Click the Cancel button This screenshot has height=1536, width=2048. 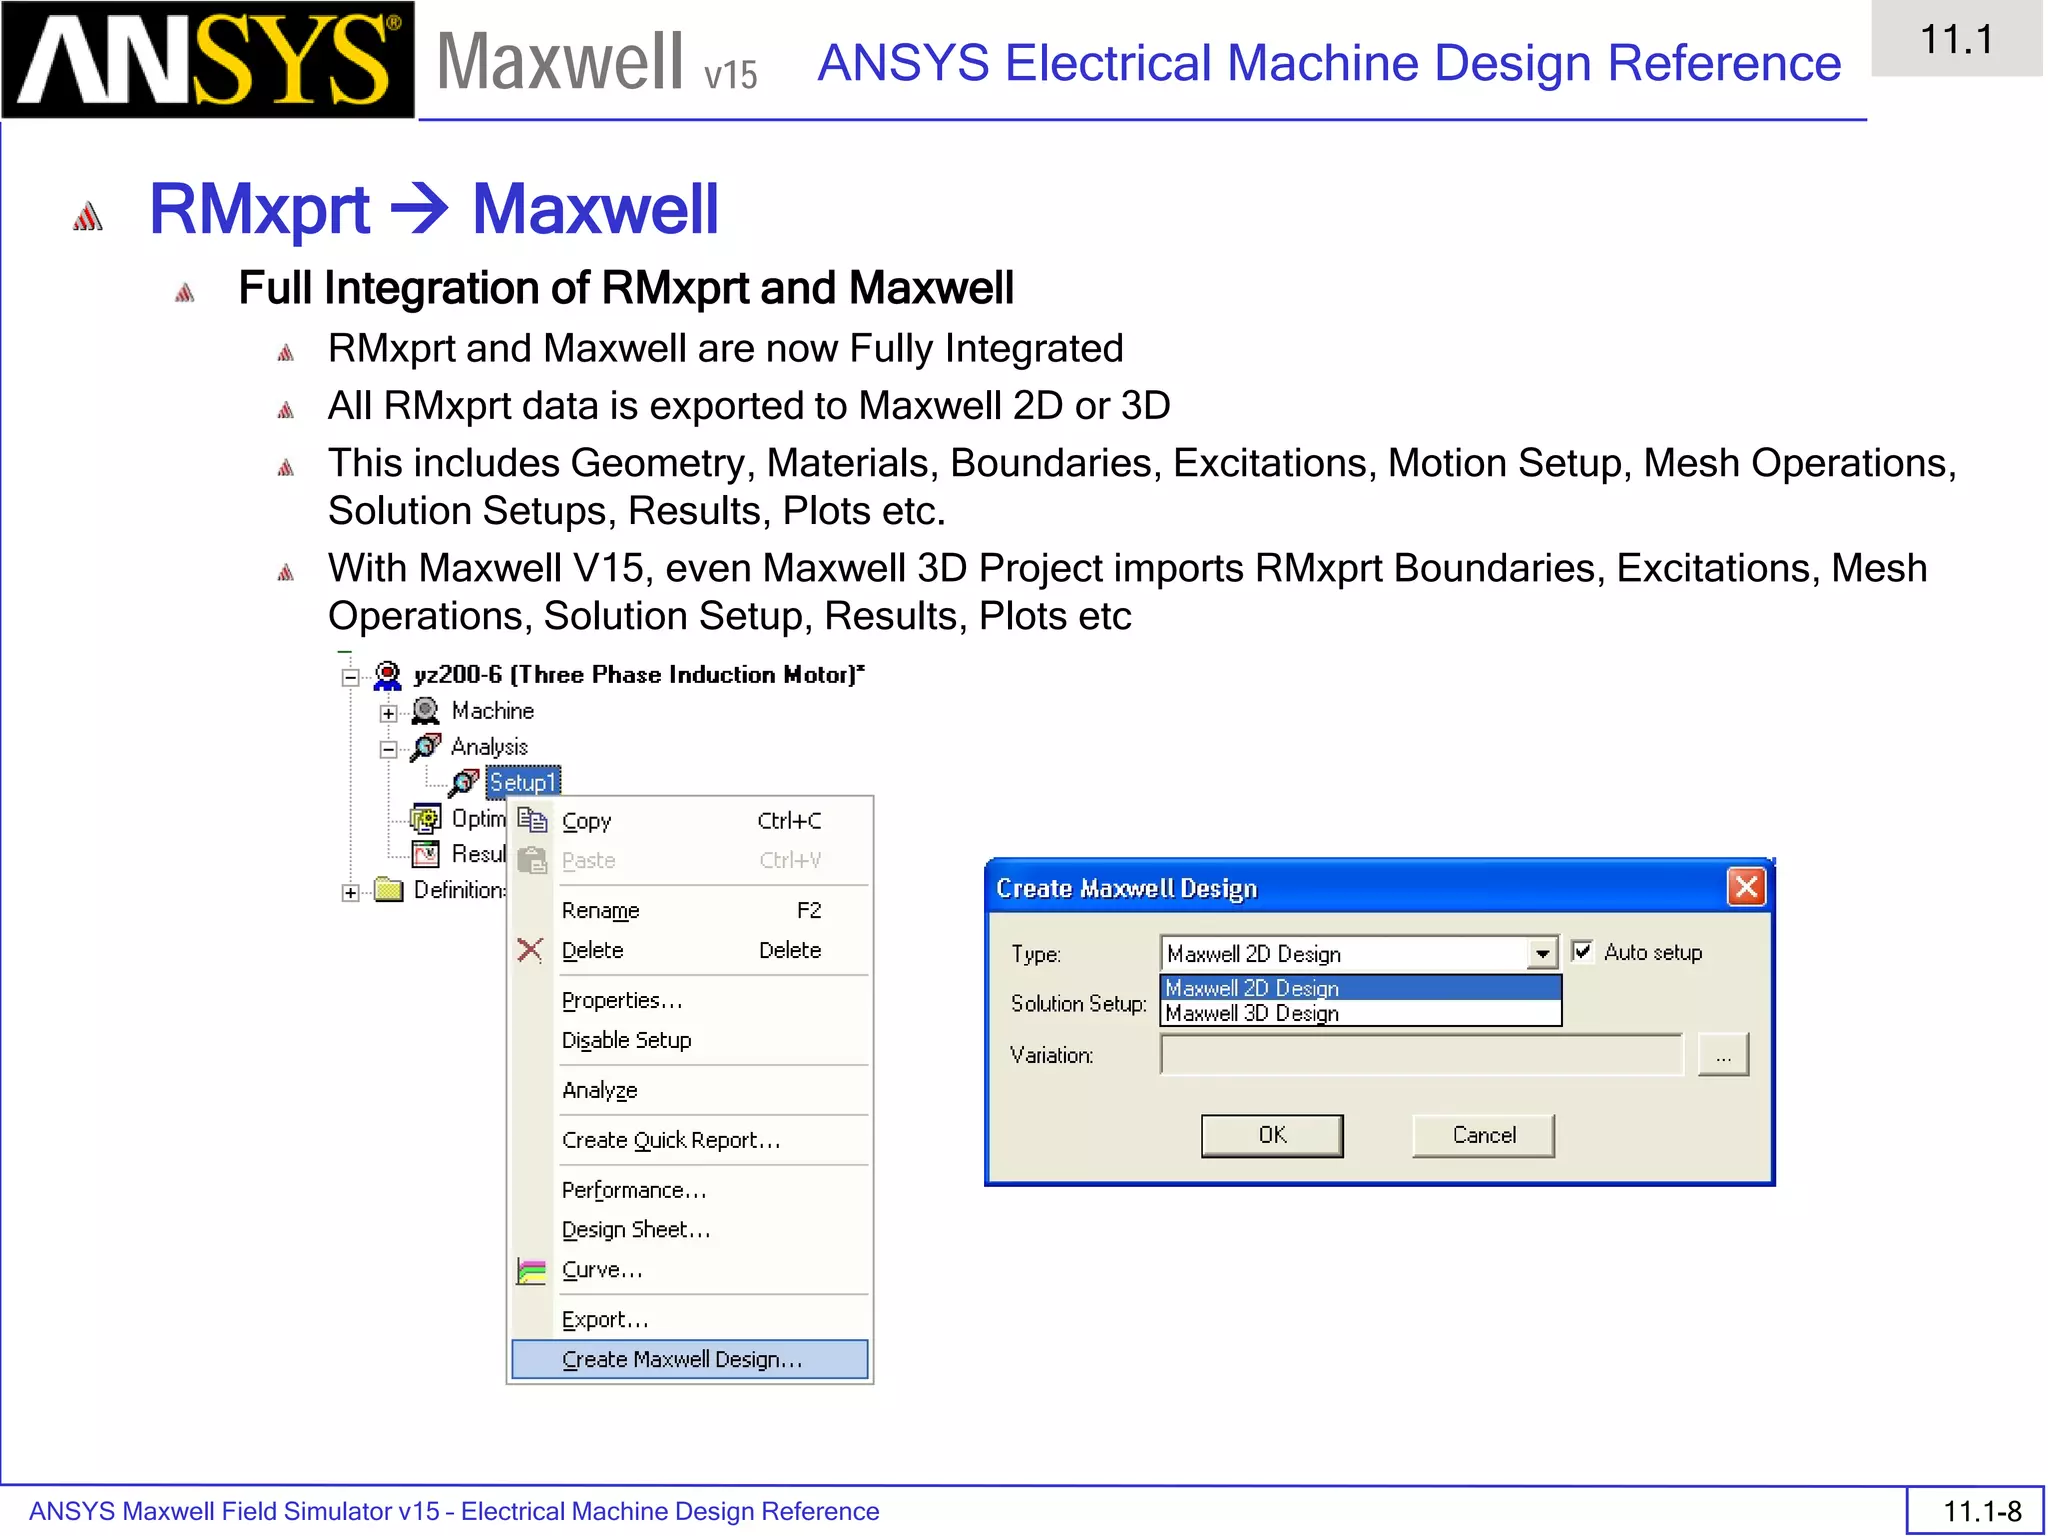1484,1135
